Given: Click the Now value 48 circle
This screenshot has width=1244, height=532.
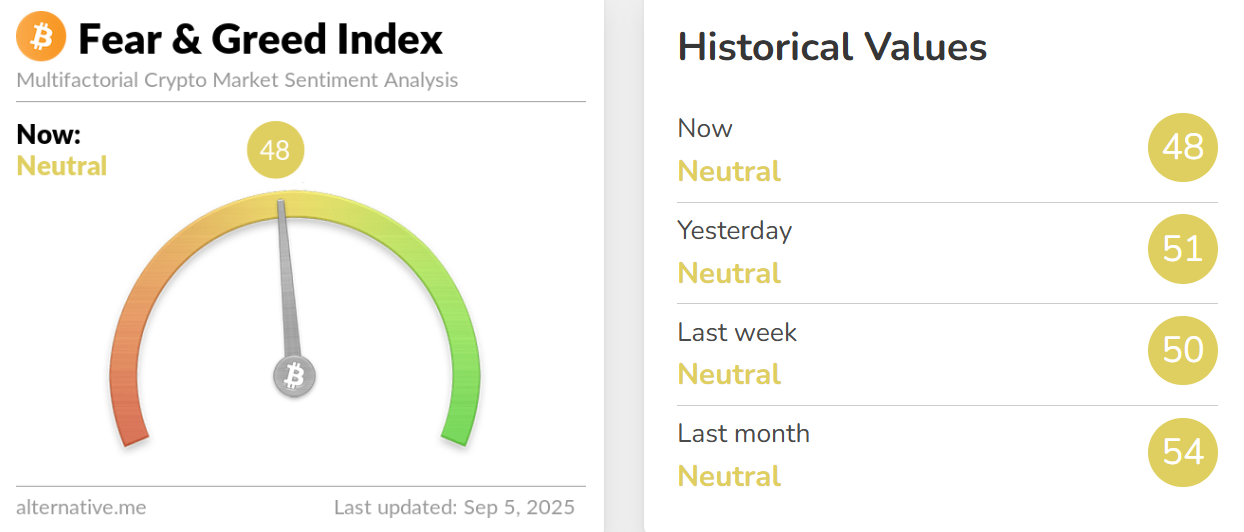Looking at the screenshot, I should (x=1183, y=148).
